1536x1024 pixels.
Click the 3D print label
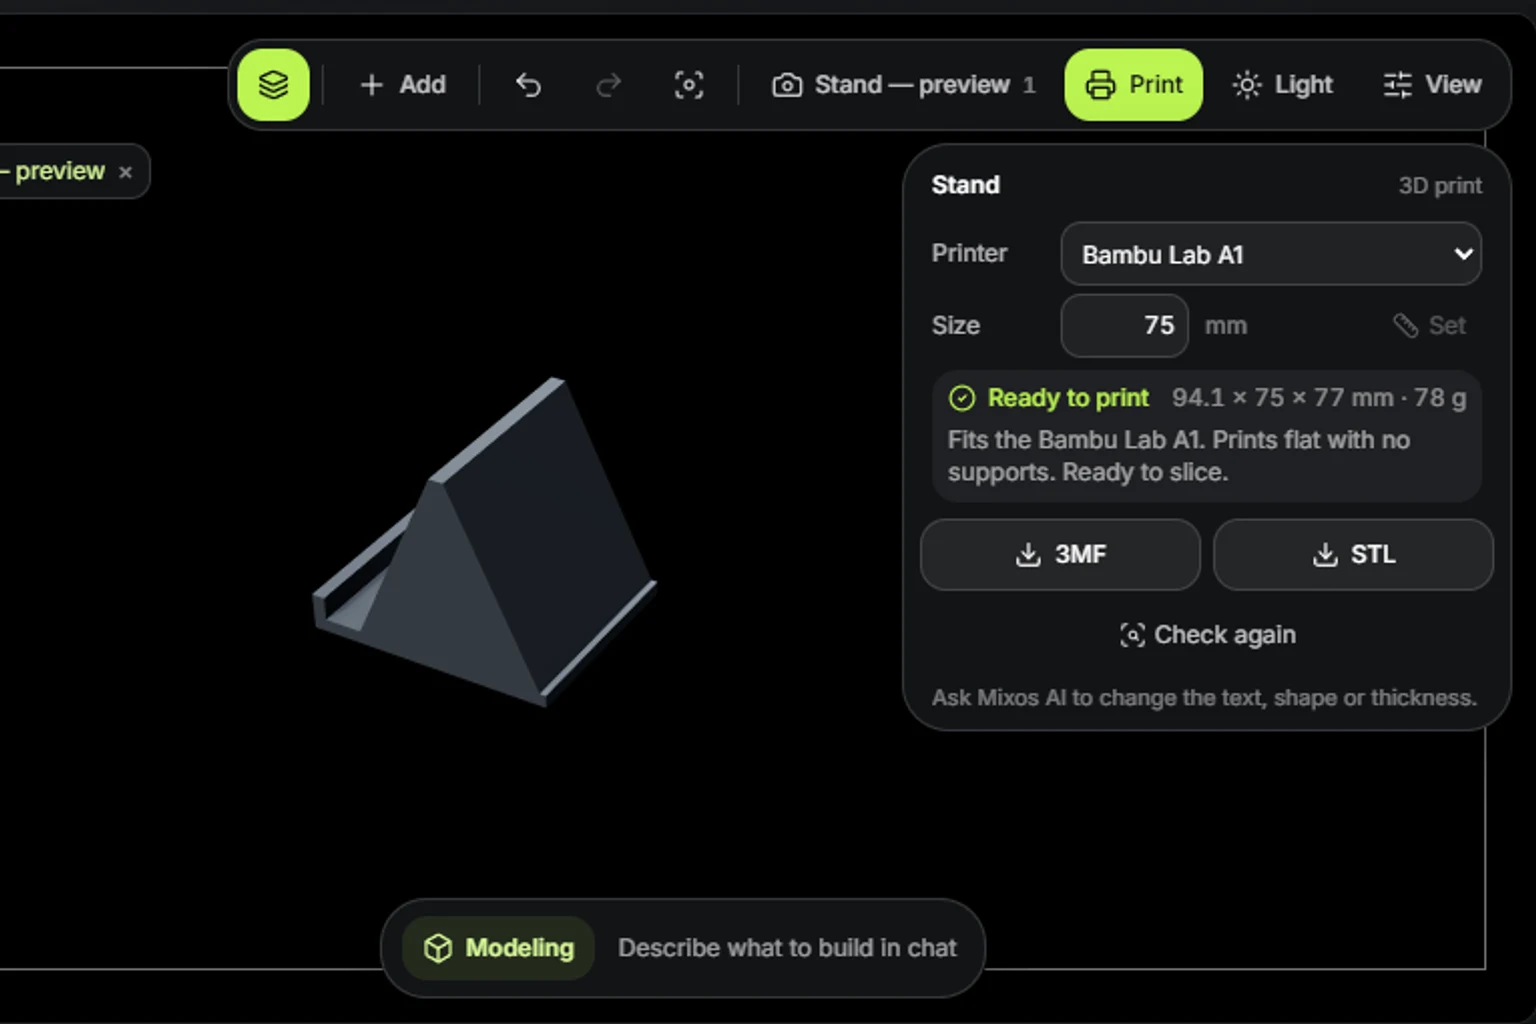(x=1440, y=186)
